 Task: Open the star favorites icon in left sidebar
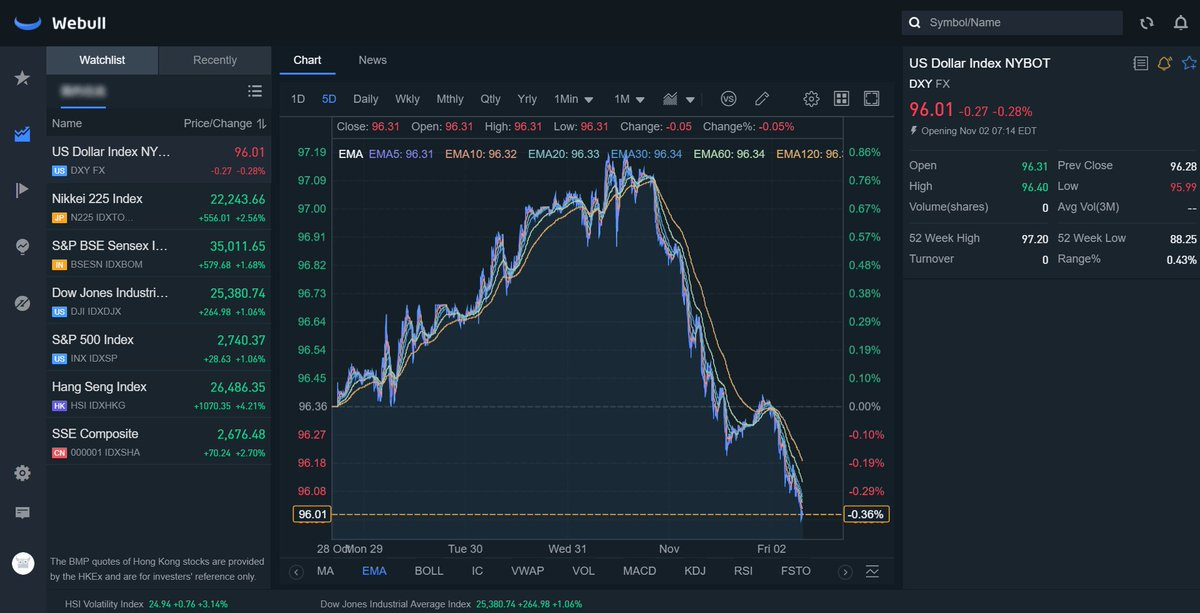22,78
